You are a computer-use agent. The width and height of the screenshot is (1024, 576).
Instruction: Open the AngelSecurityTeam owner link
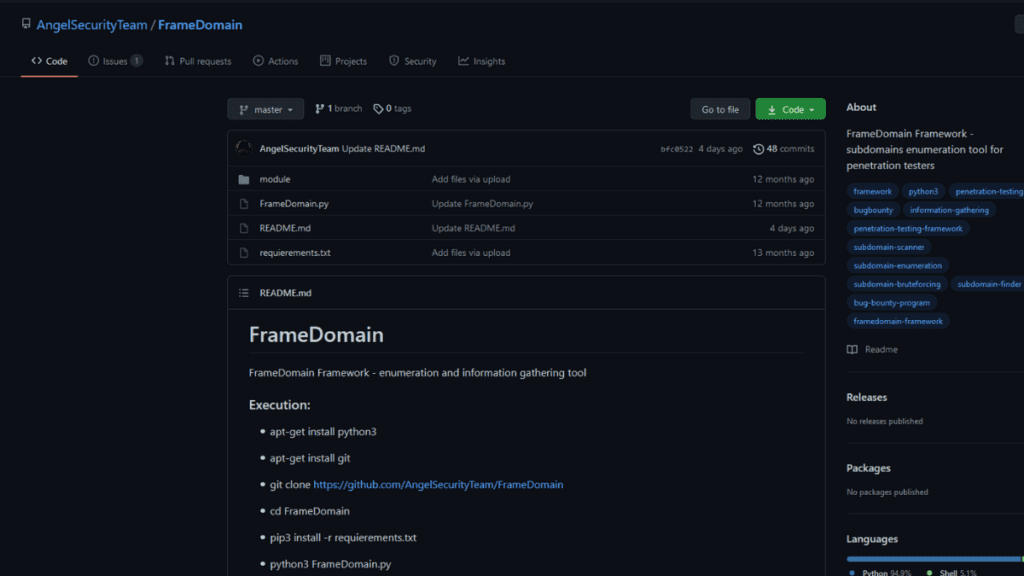point(91,25)
